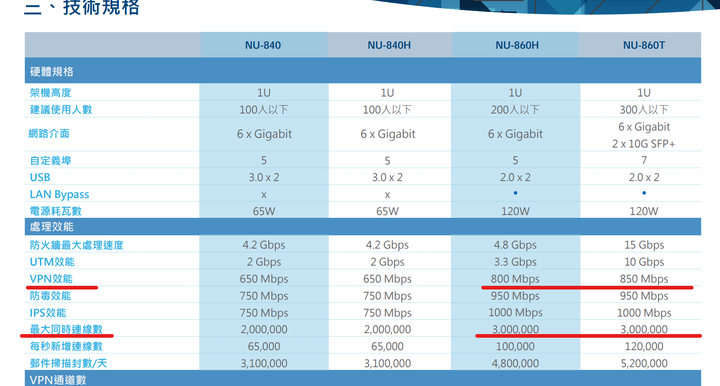Select the 200人以下 cell
Screen dimensions: 720x386
pyautogui.click(x=515, y=110)
